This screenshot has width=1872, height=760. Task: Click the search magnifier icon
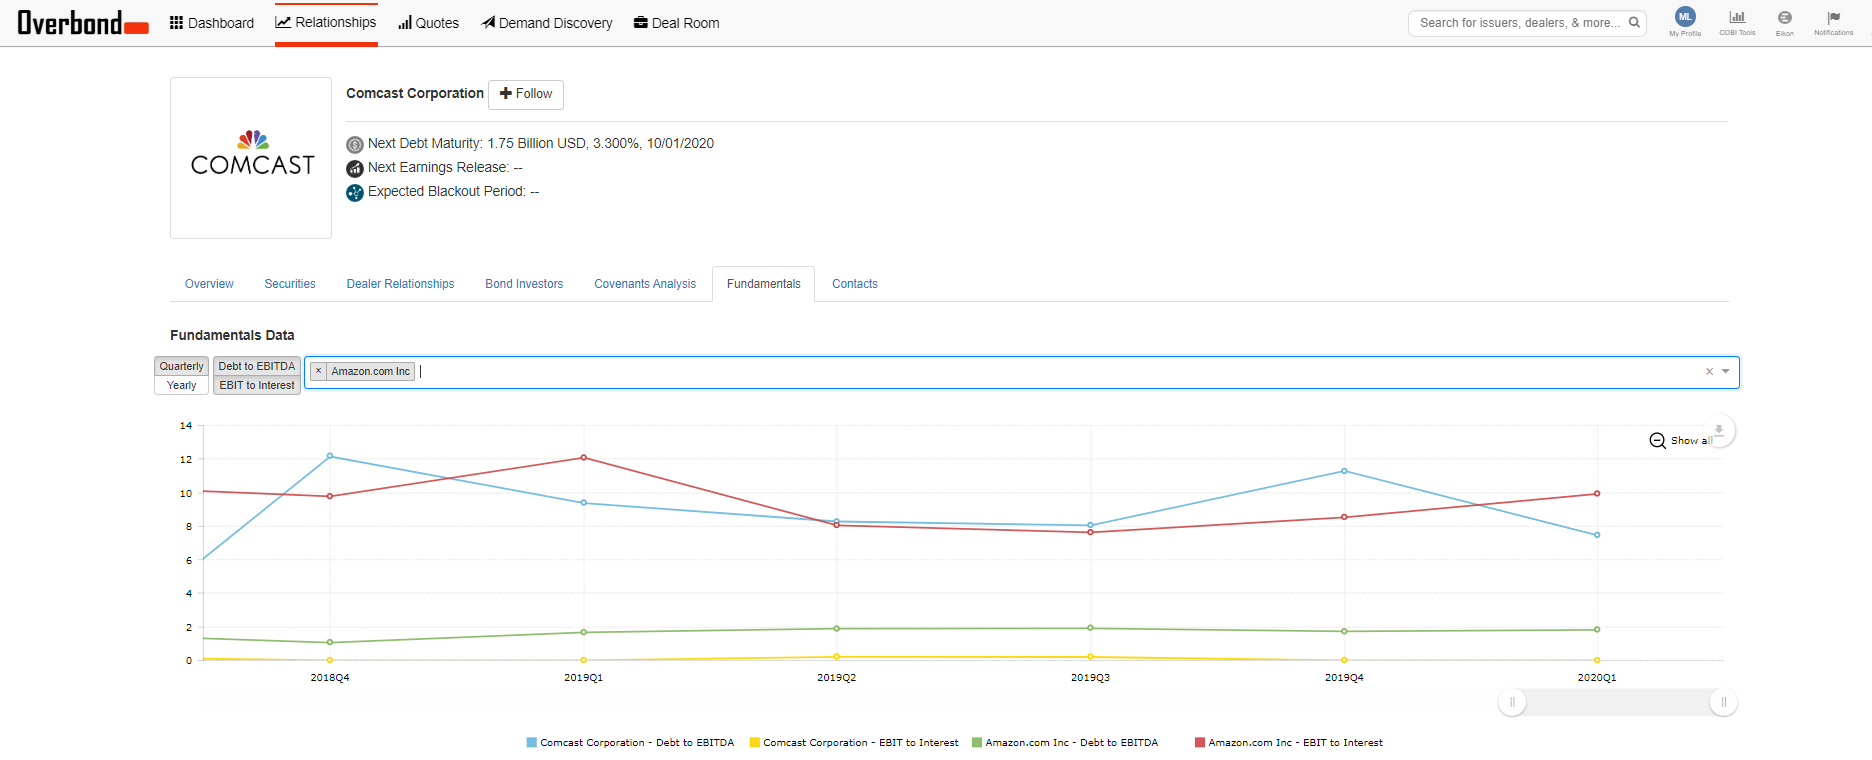click(x=1634, y=23)
